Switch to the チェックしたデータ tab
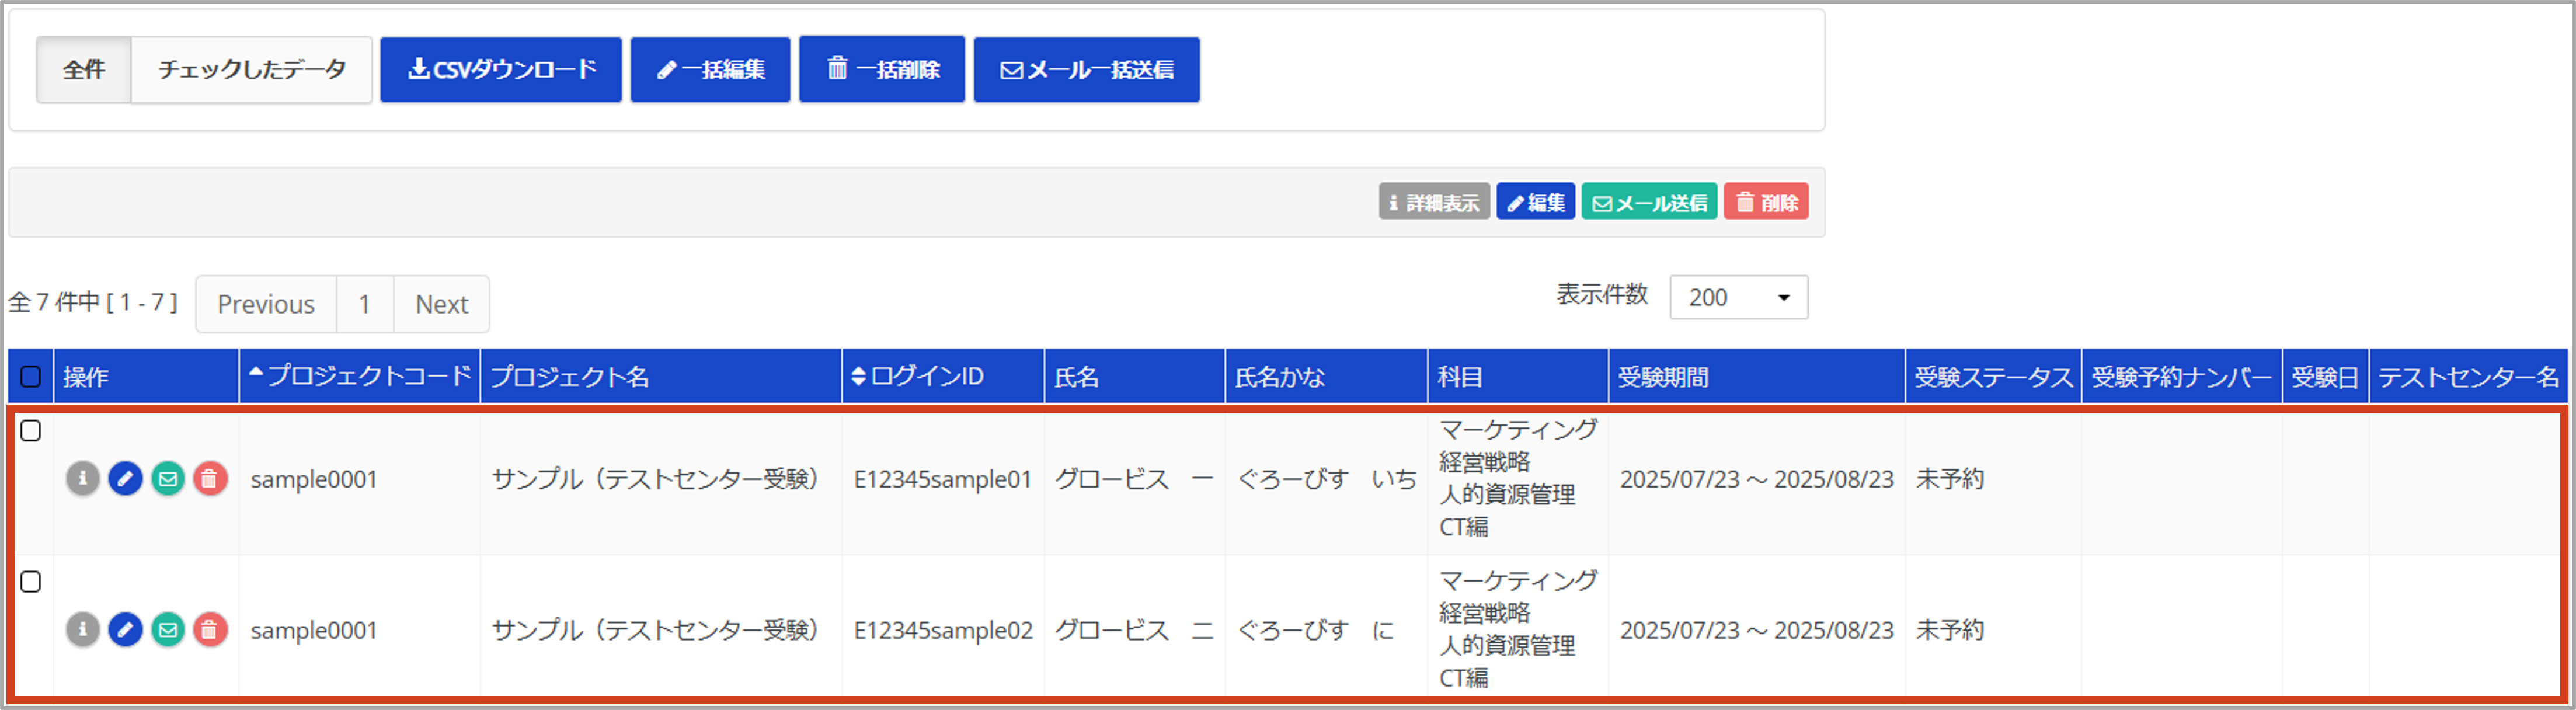The height and width of the screenshot is (710, 2576). (252, 70)
